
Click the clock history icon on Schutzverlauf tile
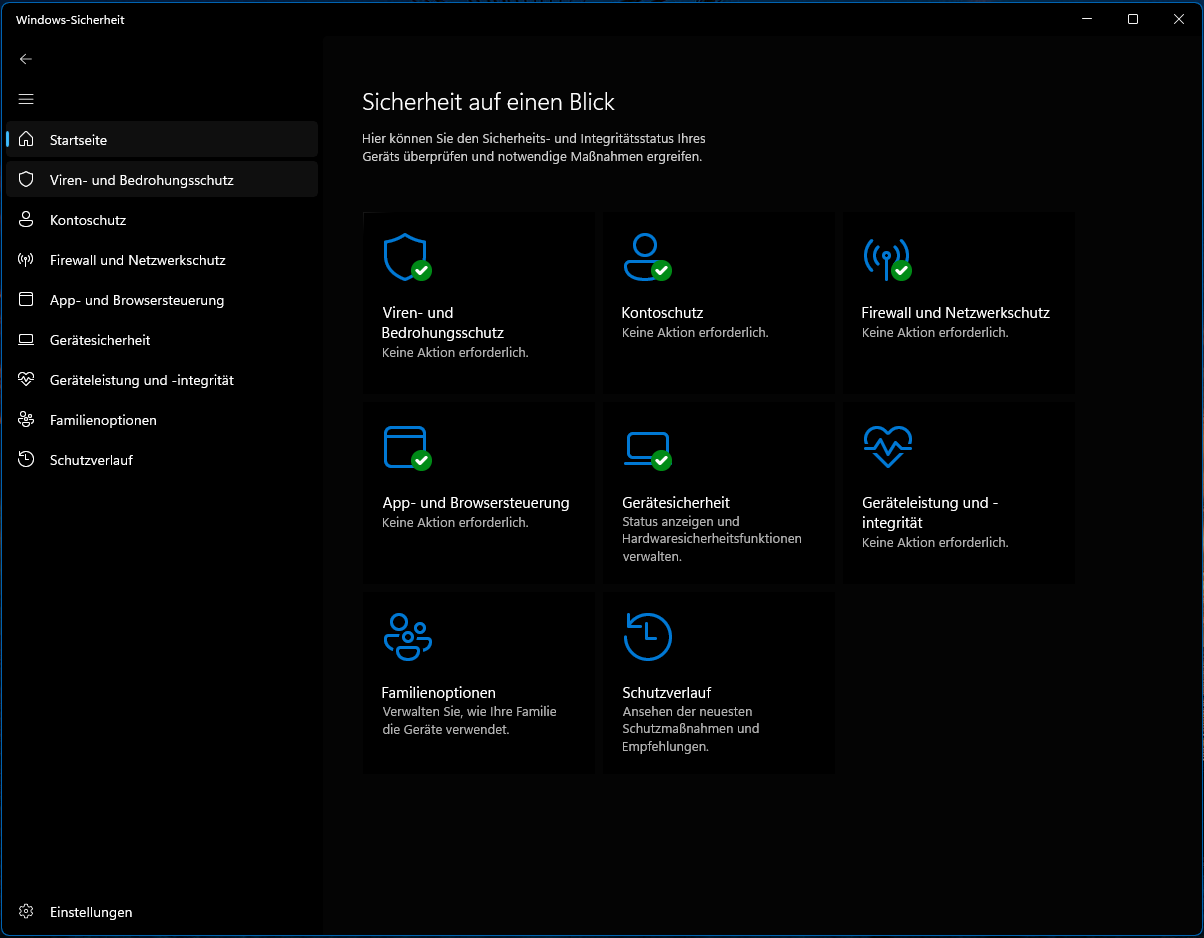point(647,637)
